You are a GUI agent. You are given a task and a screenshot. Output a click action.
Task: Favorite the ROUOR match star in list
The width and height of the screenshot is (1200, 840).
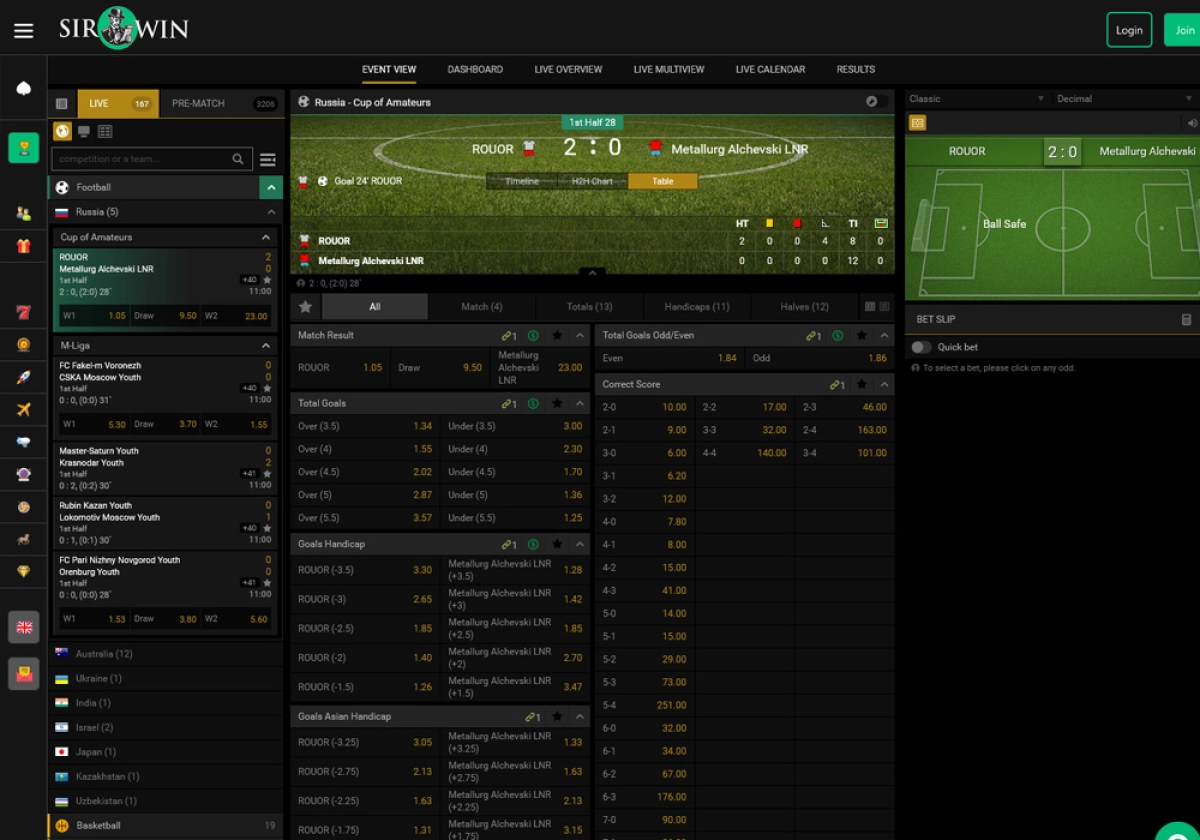[267, 280]
